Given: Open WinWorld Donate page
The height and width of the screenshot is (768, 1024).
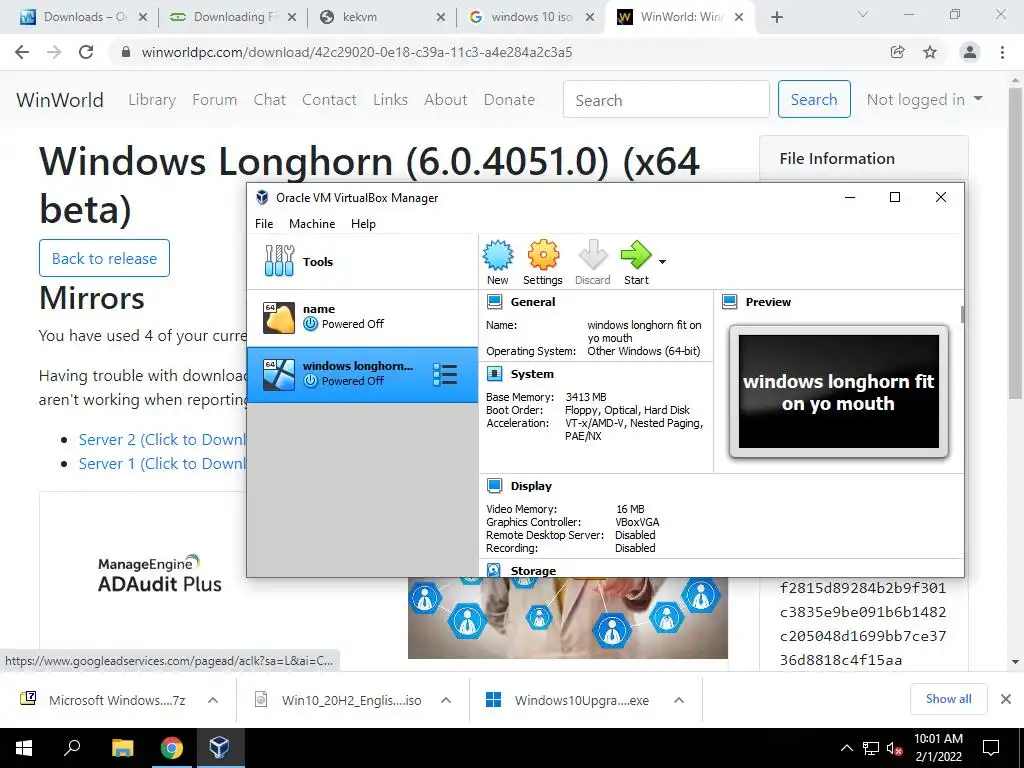Looking at the screenshot, I should point(509,100).
